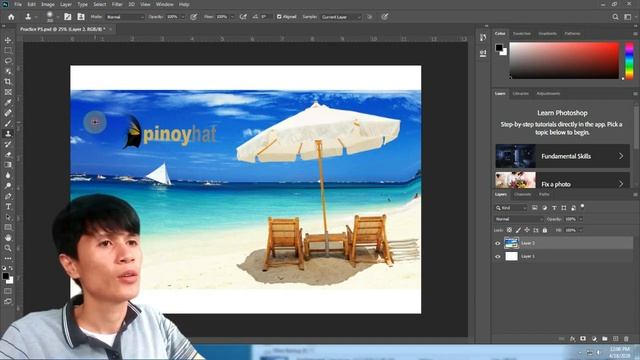Toggle airbrush build-up effects
The image size is (640, 360).
click(243, 17)
